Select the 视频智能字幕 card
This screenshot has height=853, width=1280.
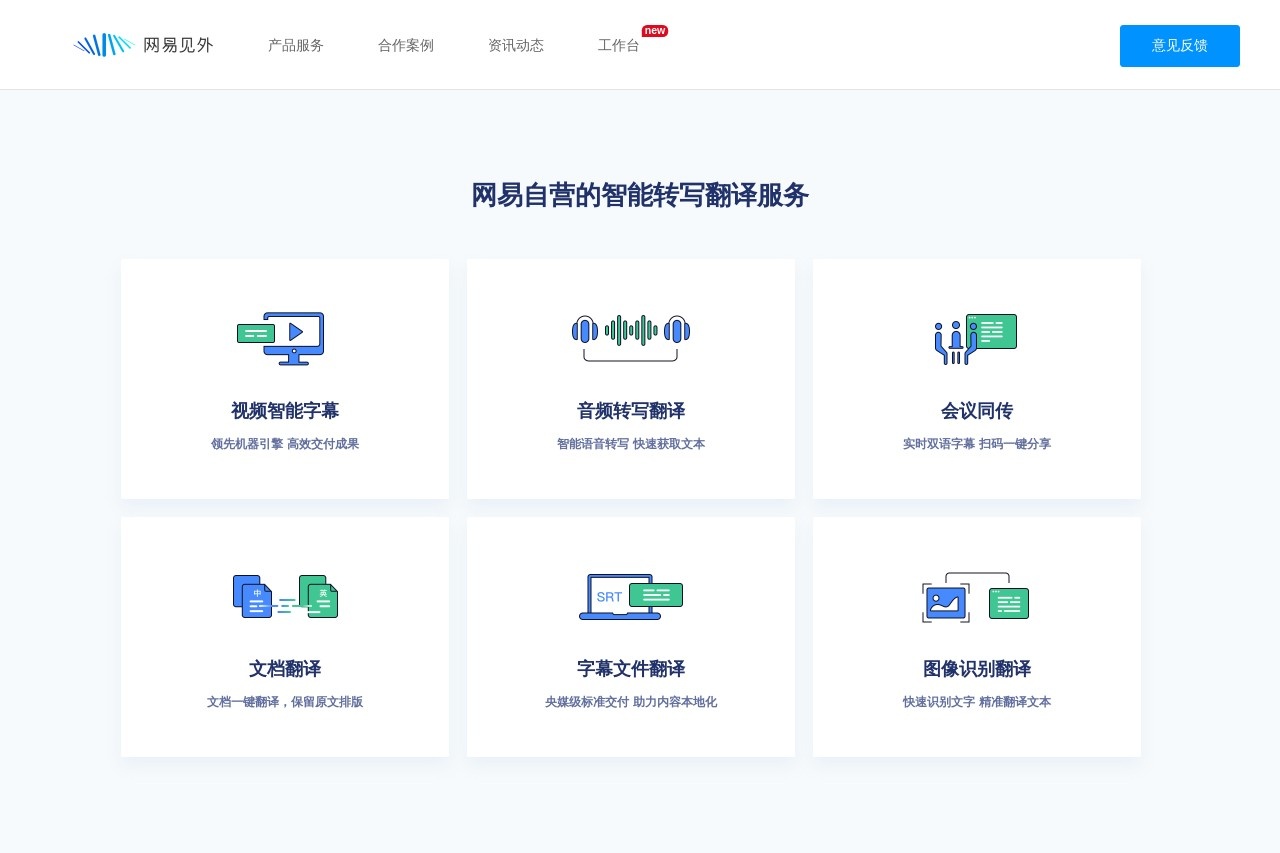click(x=285, y=378)
